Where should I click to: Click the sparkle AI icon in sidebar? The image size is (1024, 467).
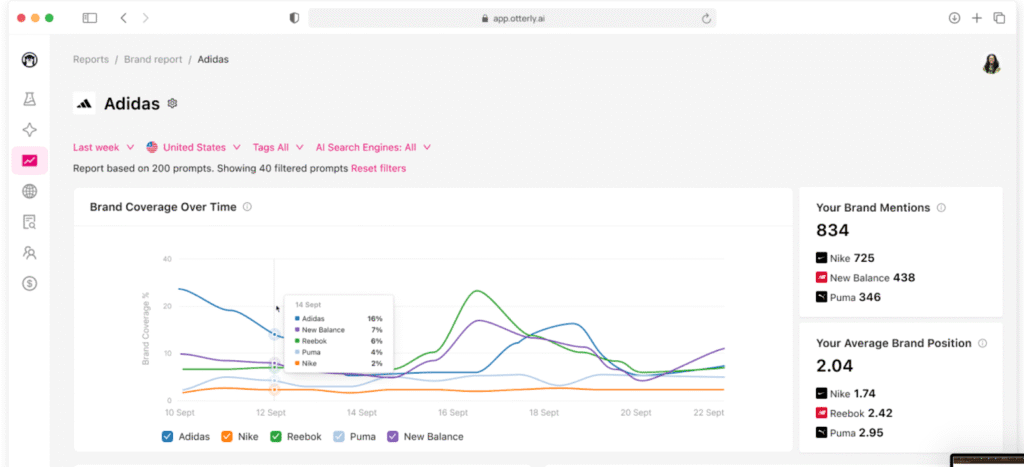point(30,130)
